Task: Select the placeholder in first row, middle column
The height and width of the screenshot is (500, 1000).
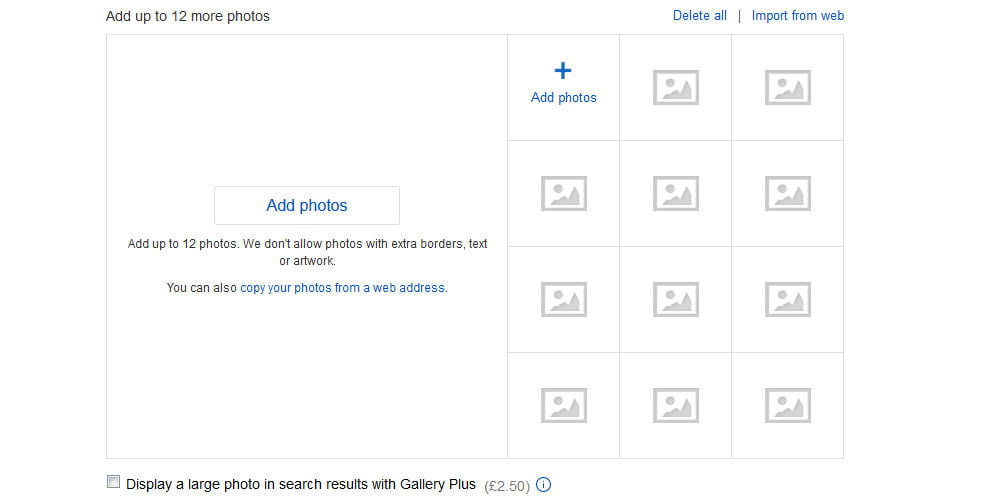Action: [675, 87]
